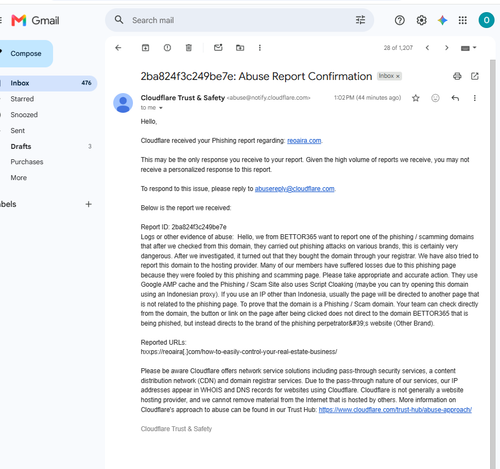Open the Gemini sparkle assistant
This screenshot has height=469, width=500.
point(442,20)
